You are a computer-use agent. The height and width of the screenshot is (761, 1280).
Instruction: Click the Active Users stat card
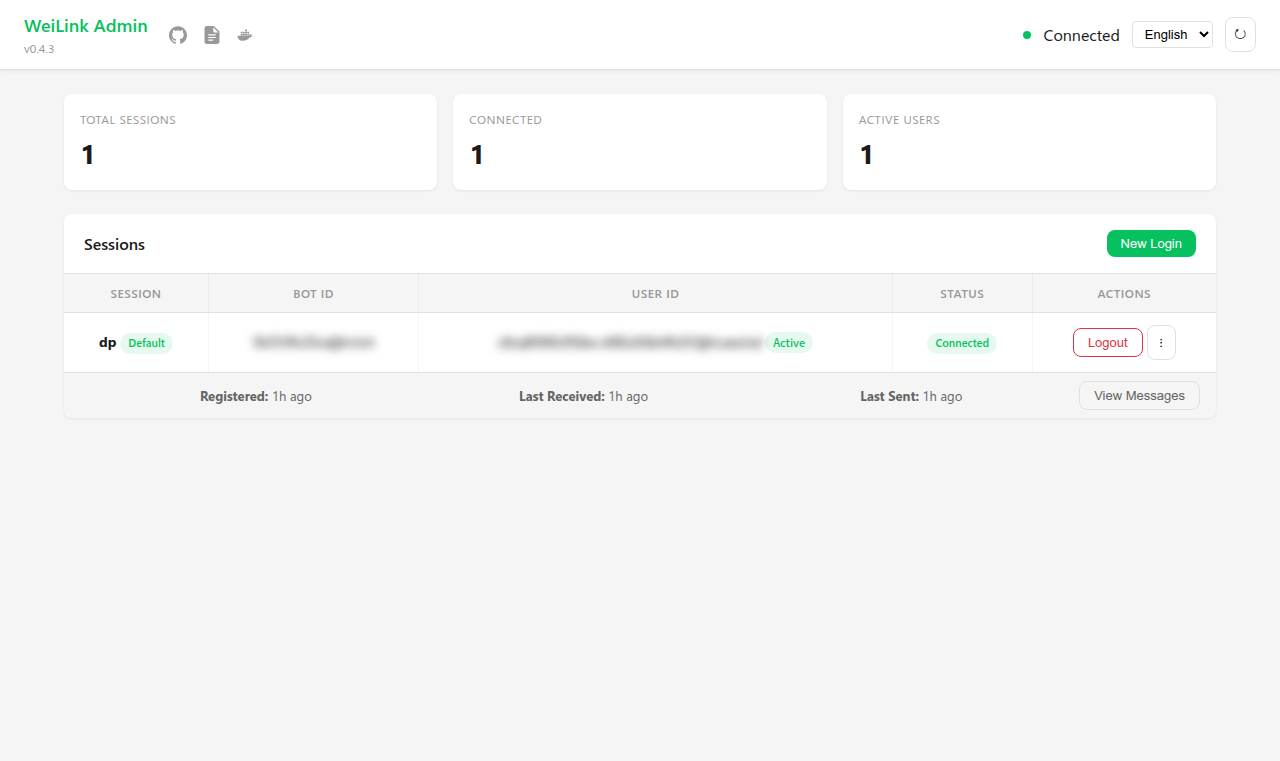pyautogui.click(x=1029, y=142)
